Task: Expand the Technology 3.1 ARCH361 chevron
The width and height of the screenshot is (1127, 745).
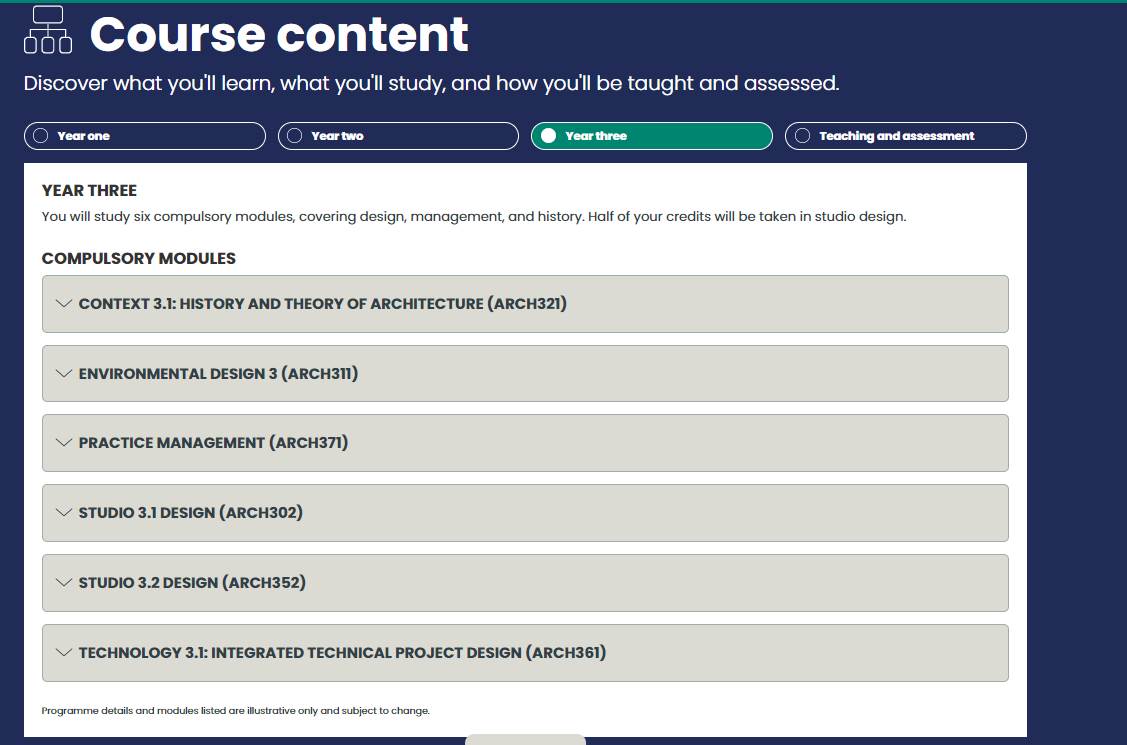Action: click(63, 652)
